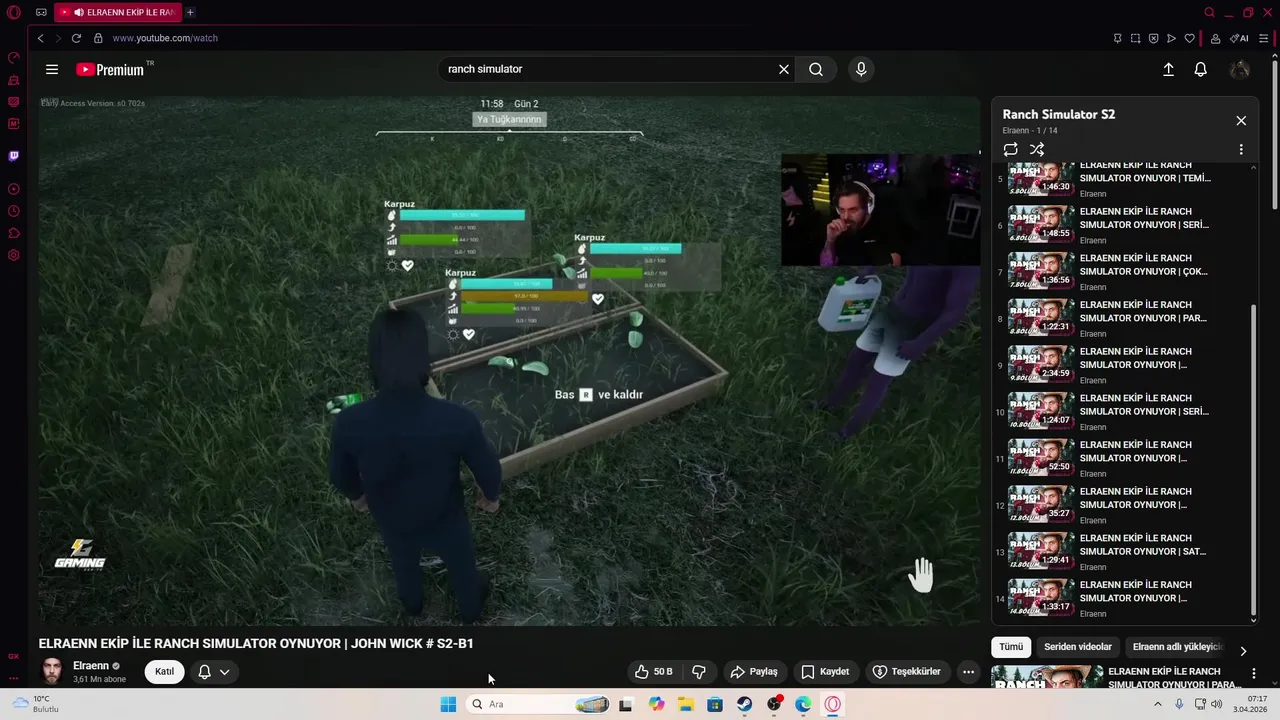Go back to the previous page
Screen dimensions: 1280x720
click(x=40, y=38)
